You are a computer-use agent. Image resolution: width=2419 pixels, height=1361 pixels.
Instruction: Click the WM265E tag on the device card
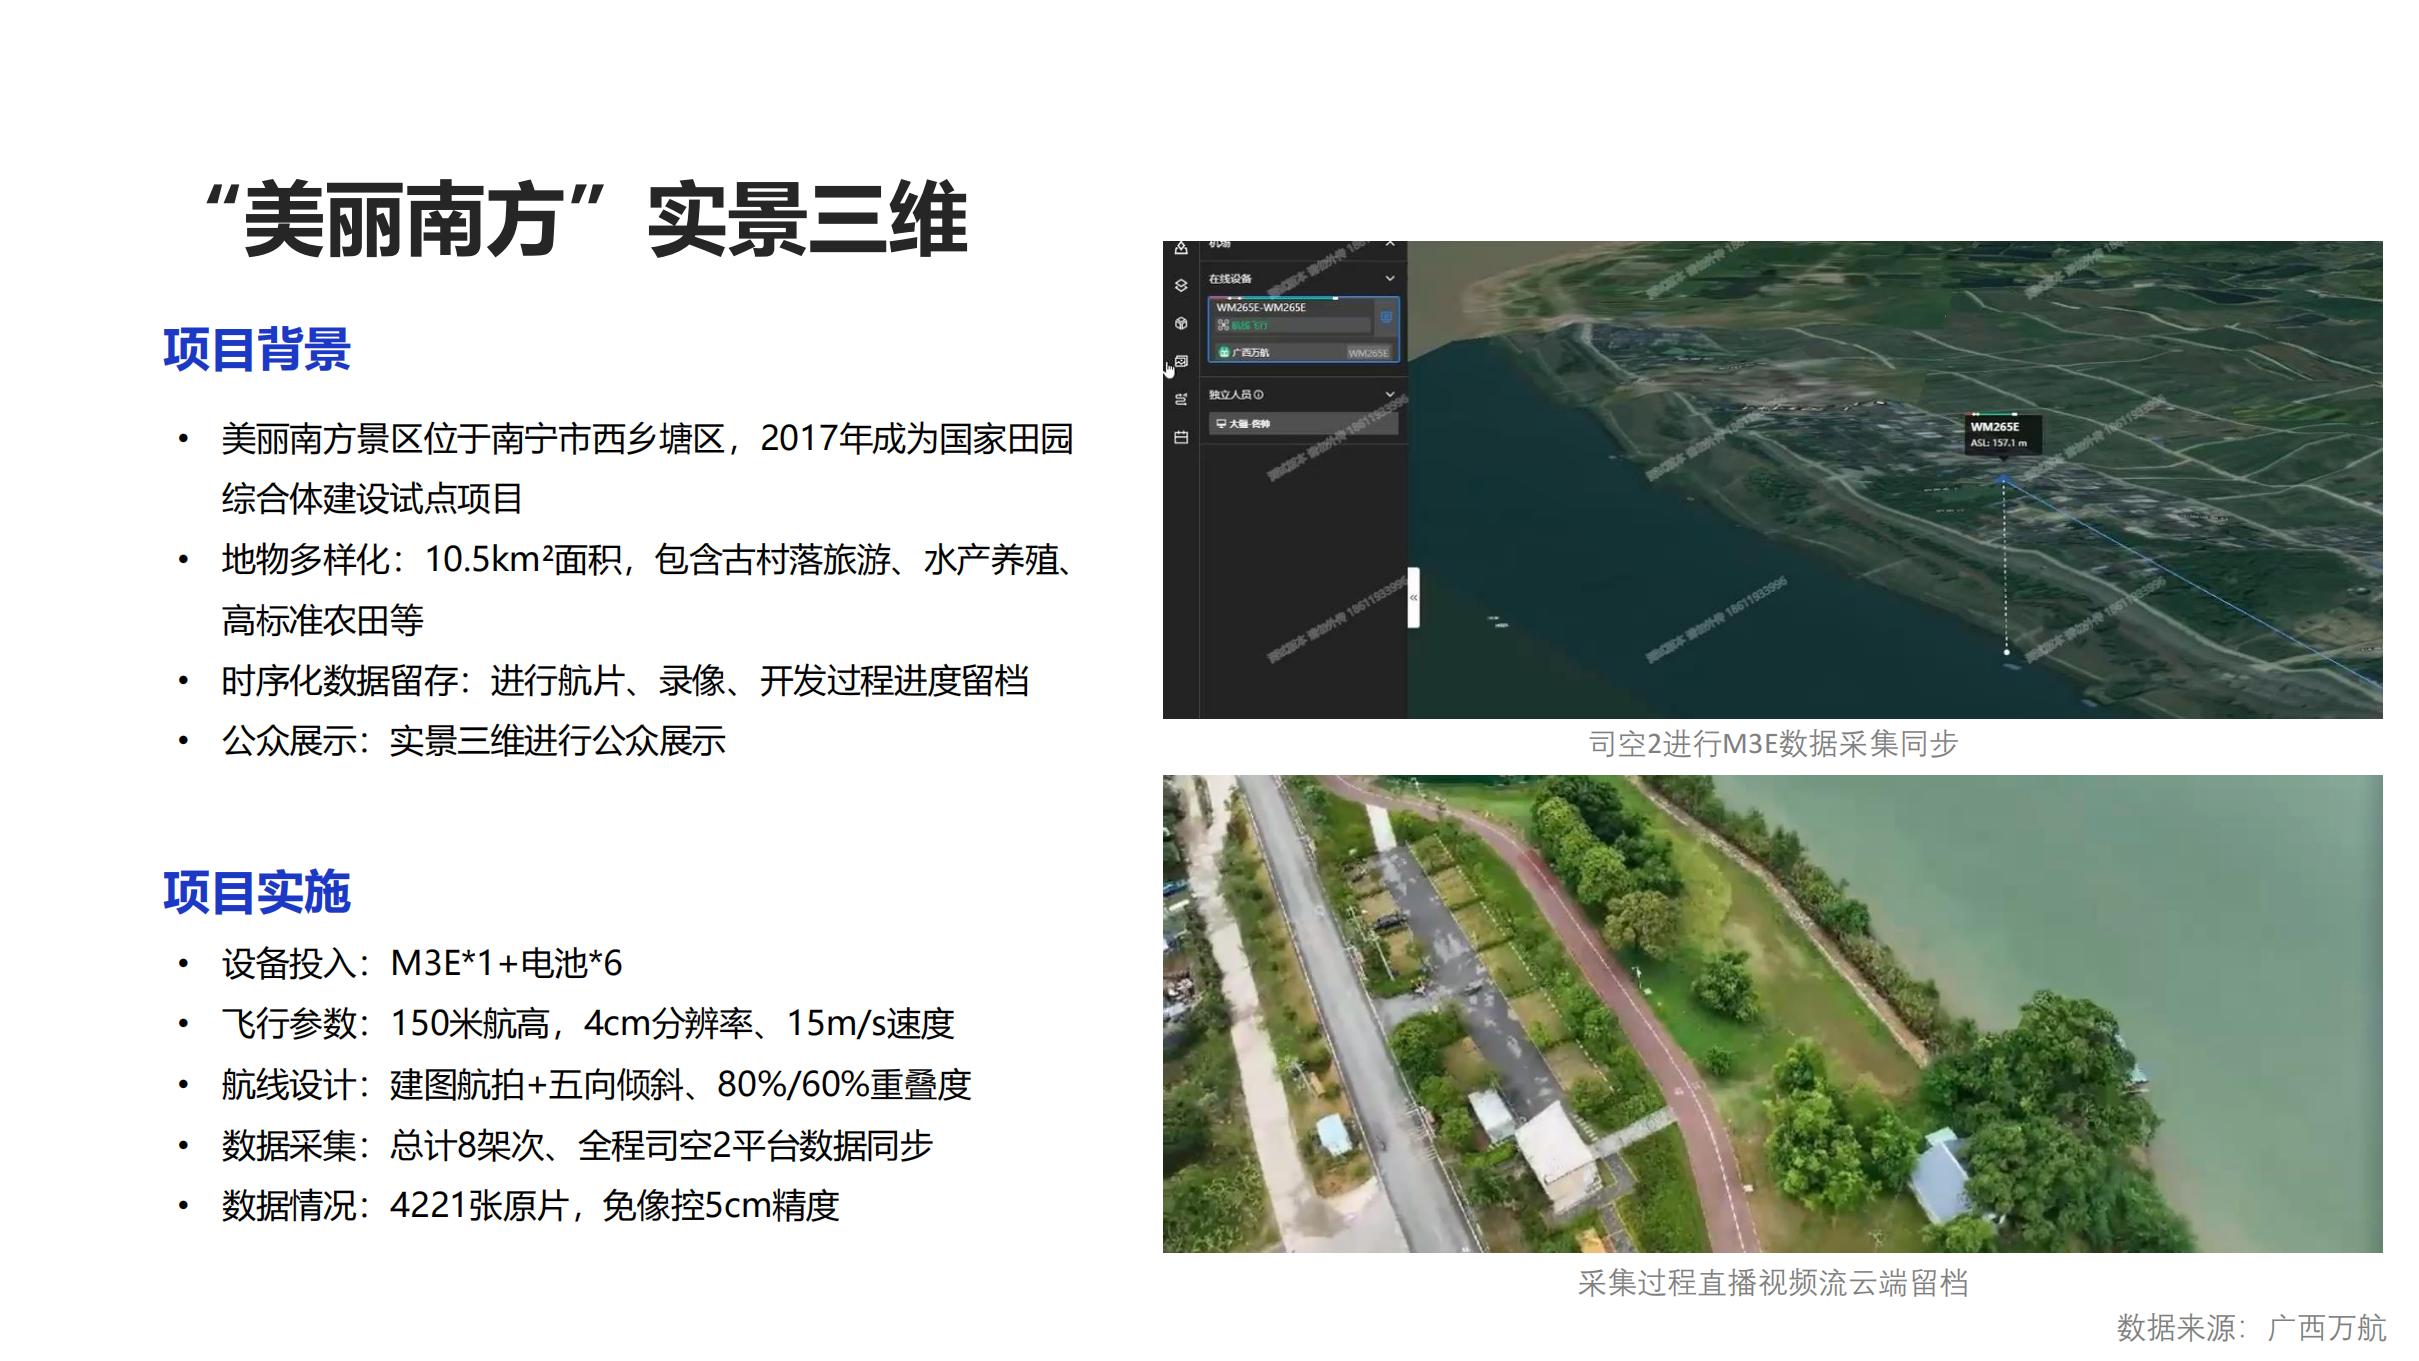click(1367, 353)
